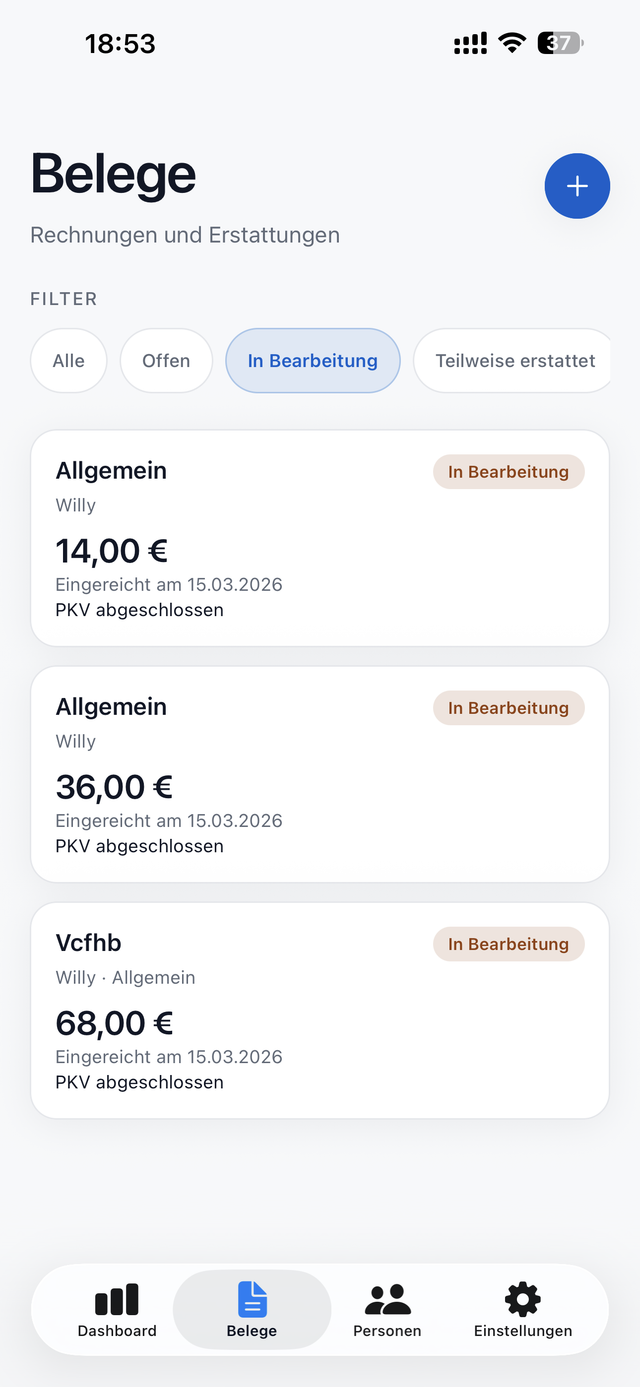The image size is (640, 1387).
Task: Tap the cellular signal icon
Action: [x=468, y=43]
